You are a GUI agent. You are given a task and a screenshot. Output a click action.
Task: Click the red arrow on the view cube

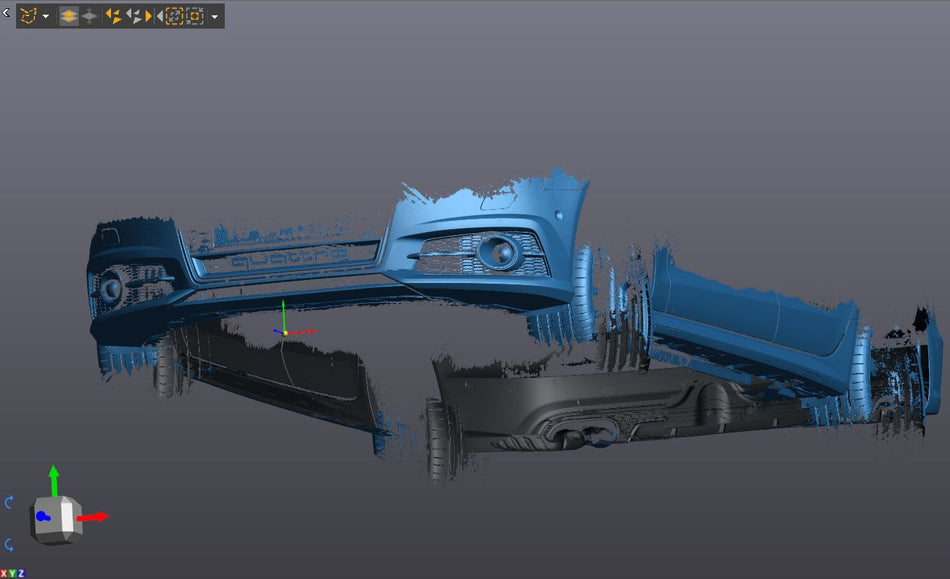[x=96, y=517]
